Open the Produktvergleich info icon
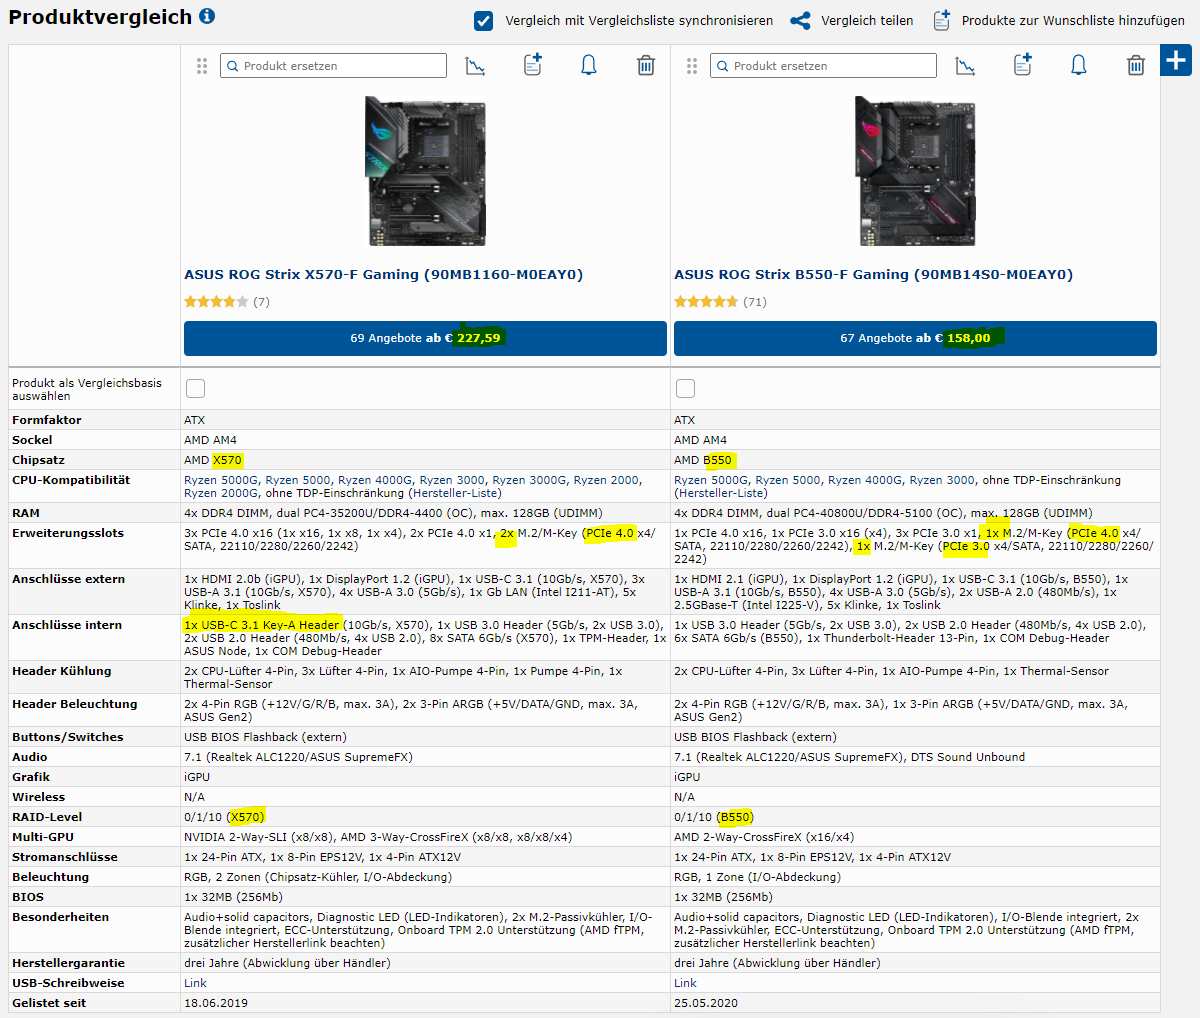 click(207, 16)
